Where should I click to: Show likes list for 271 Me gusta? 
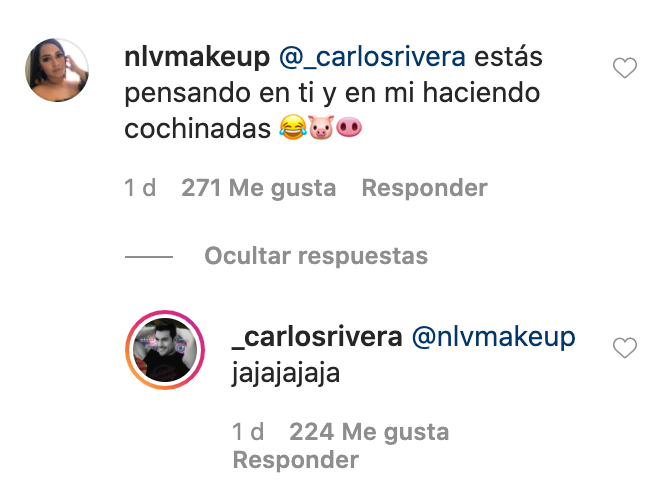[259, 188]
